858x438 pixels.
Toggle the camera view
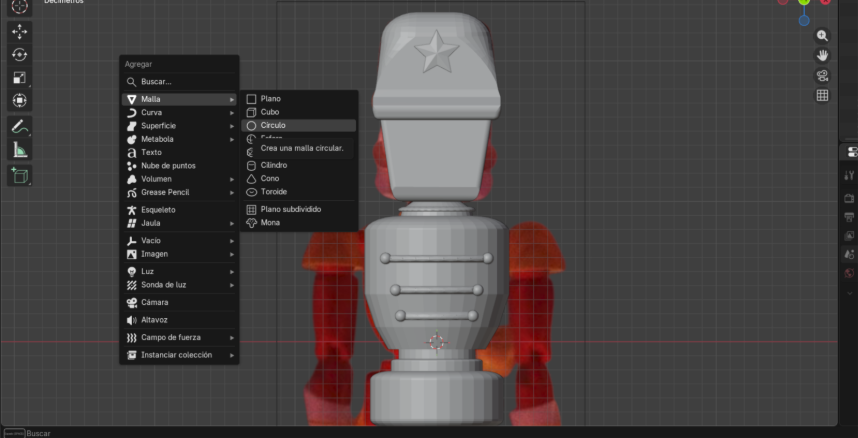click(x=822, y=76)
